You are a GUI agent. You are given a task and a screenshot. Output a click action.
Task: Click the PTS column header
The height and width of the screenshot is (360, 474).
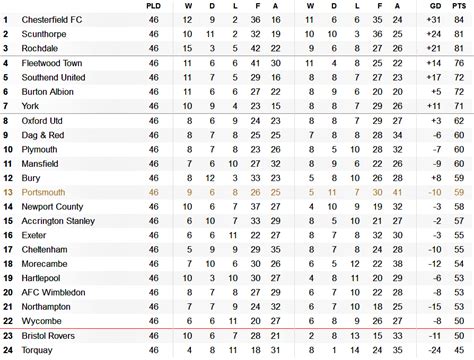(459, 6)
